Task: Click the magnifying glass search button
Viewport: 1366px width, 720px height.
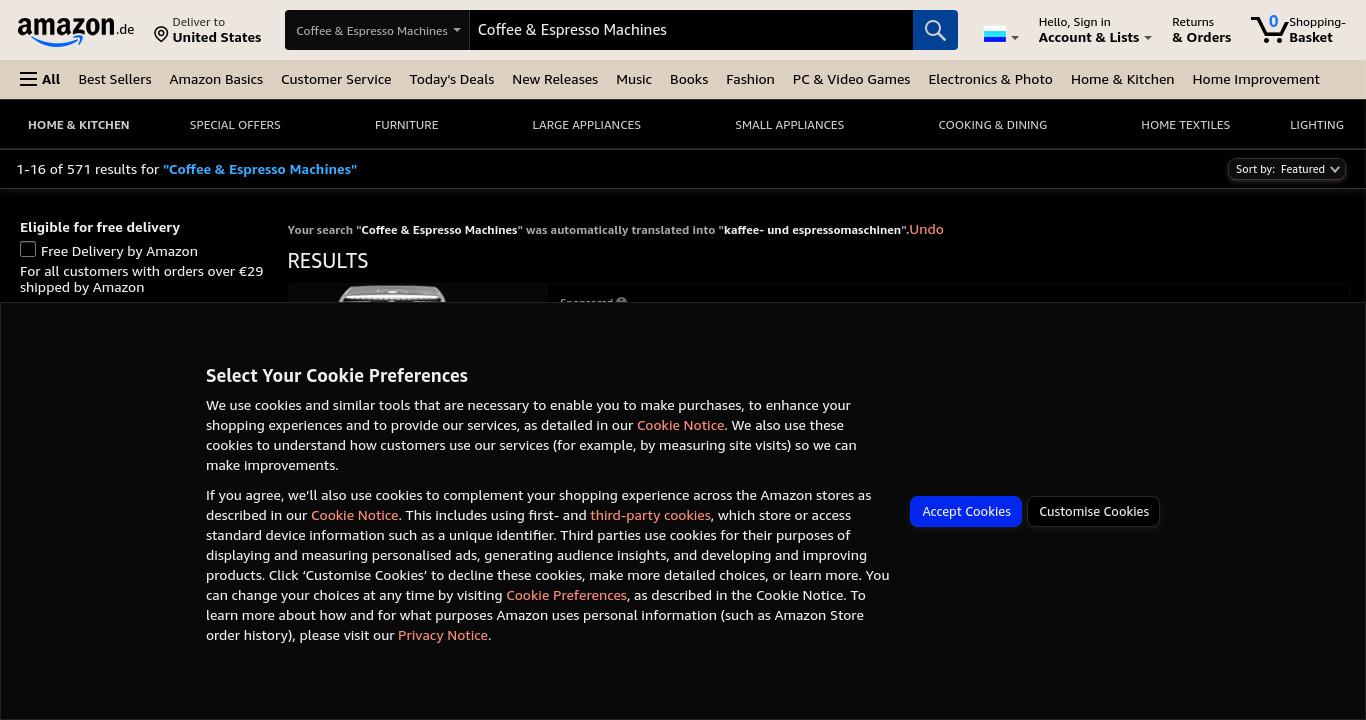Action: click(x=935, y=30)
